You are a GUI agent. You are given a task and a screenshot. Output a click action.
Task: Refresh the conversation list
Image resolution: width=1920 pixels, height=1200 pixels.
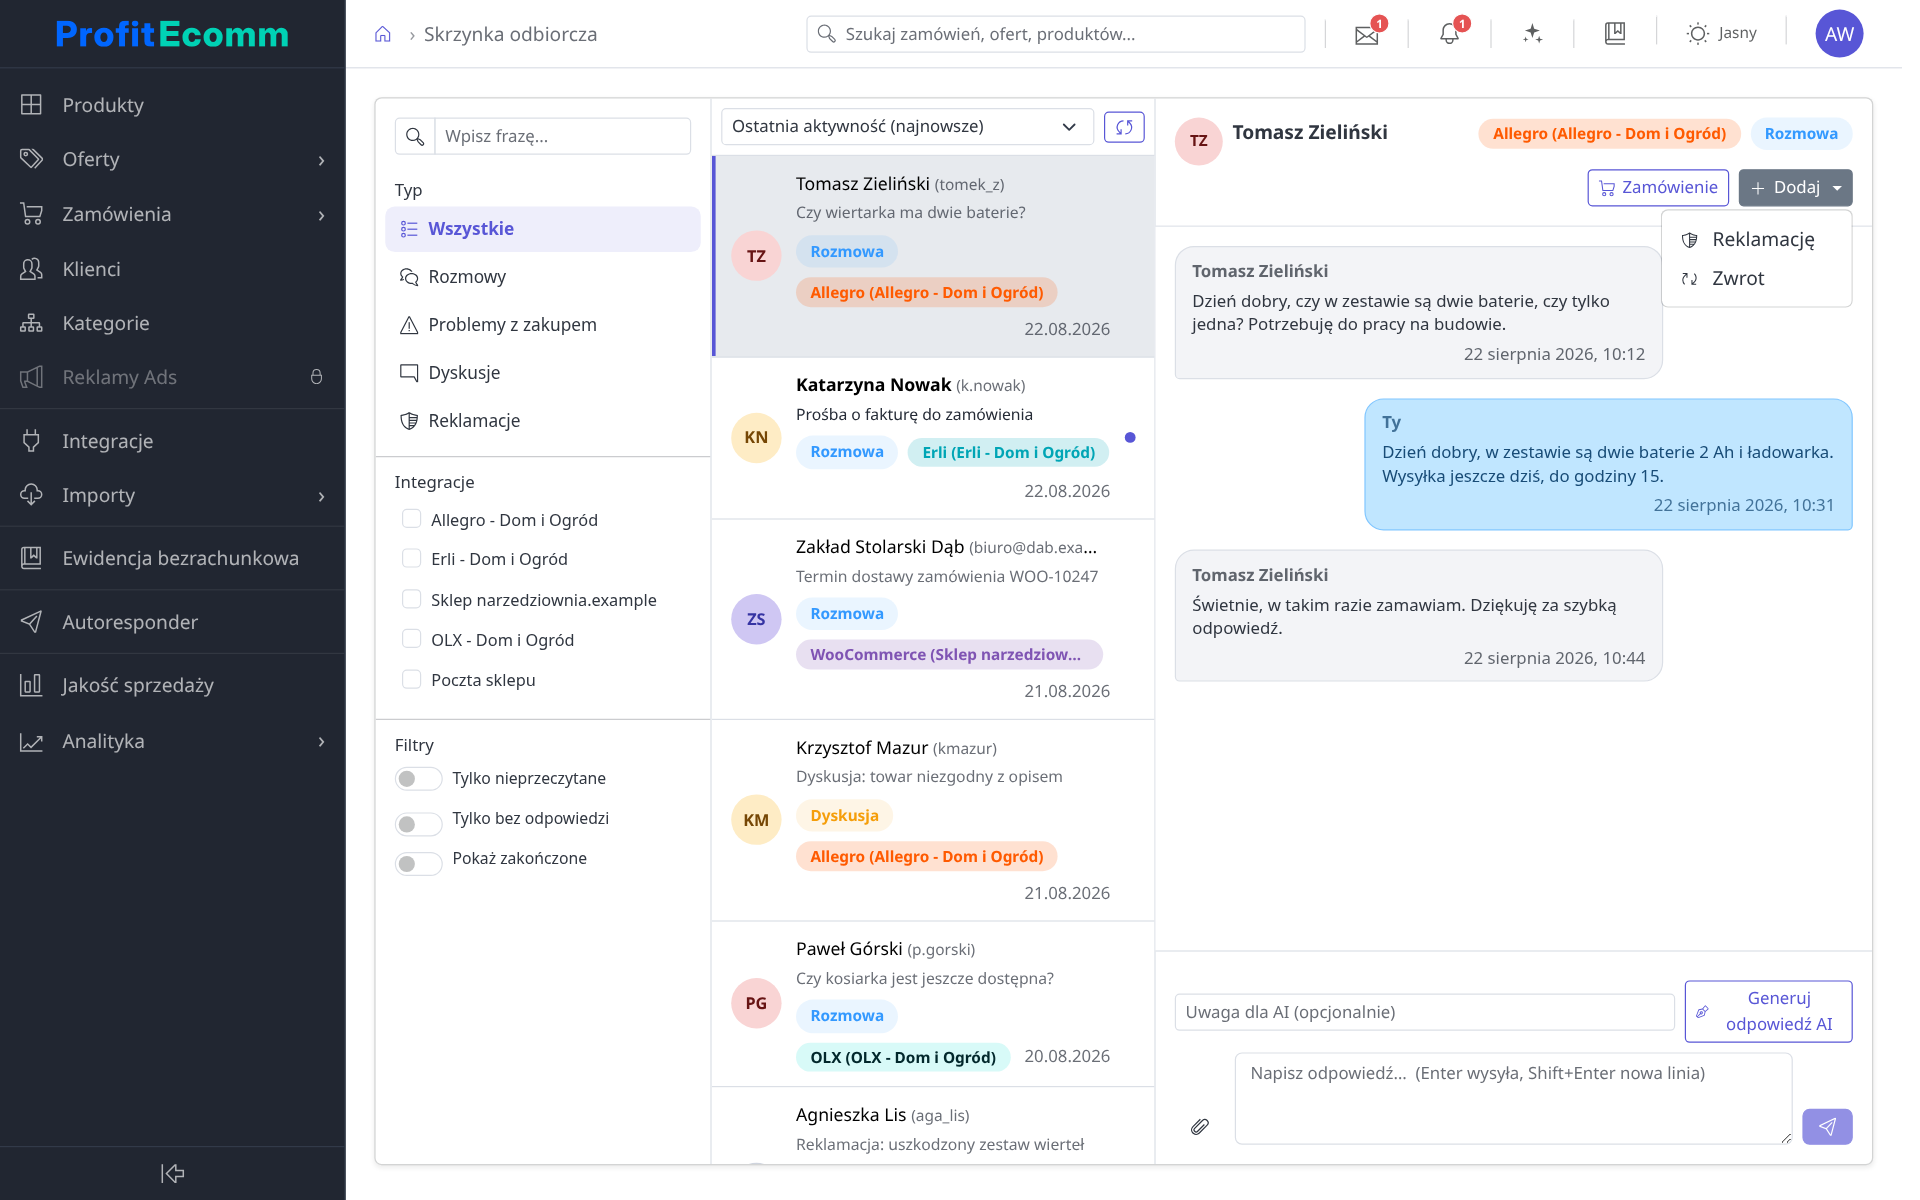tap(1124, 127)
